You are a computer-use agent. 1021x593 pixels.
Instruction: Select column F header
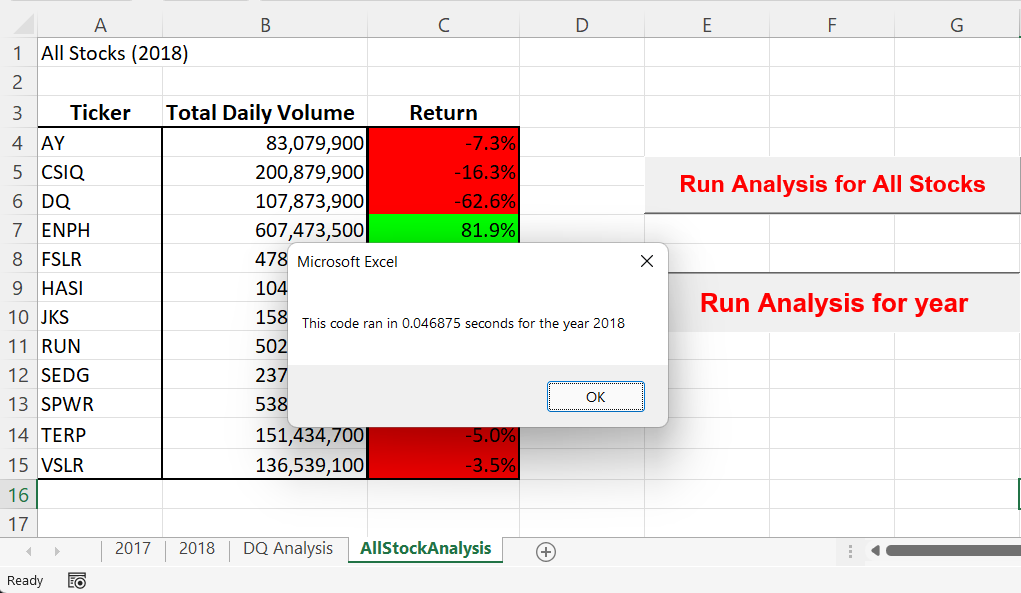(832, 25)
